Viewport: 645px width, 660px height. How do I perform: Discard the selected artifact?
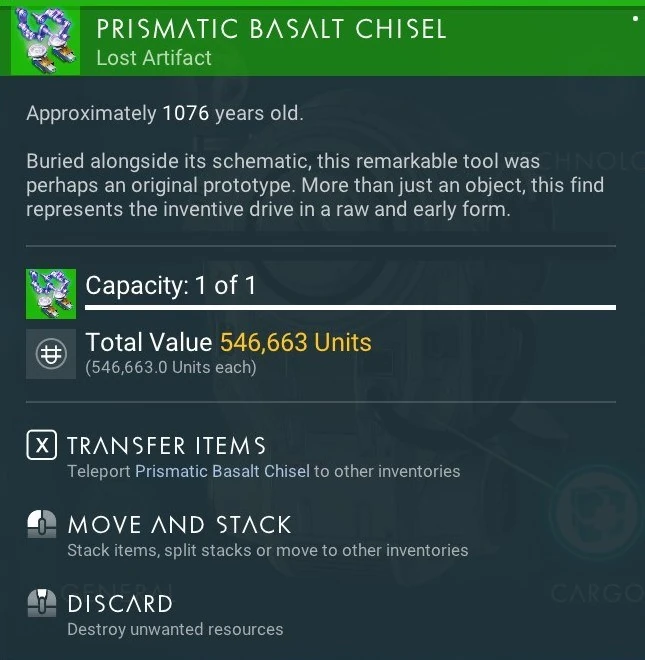[x=120, y=604]
